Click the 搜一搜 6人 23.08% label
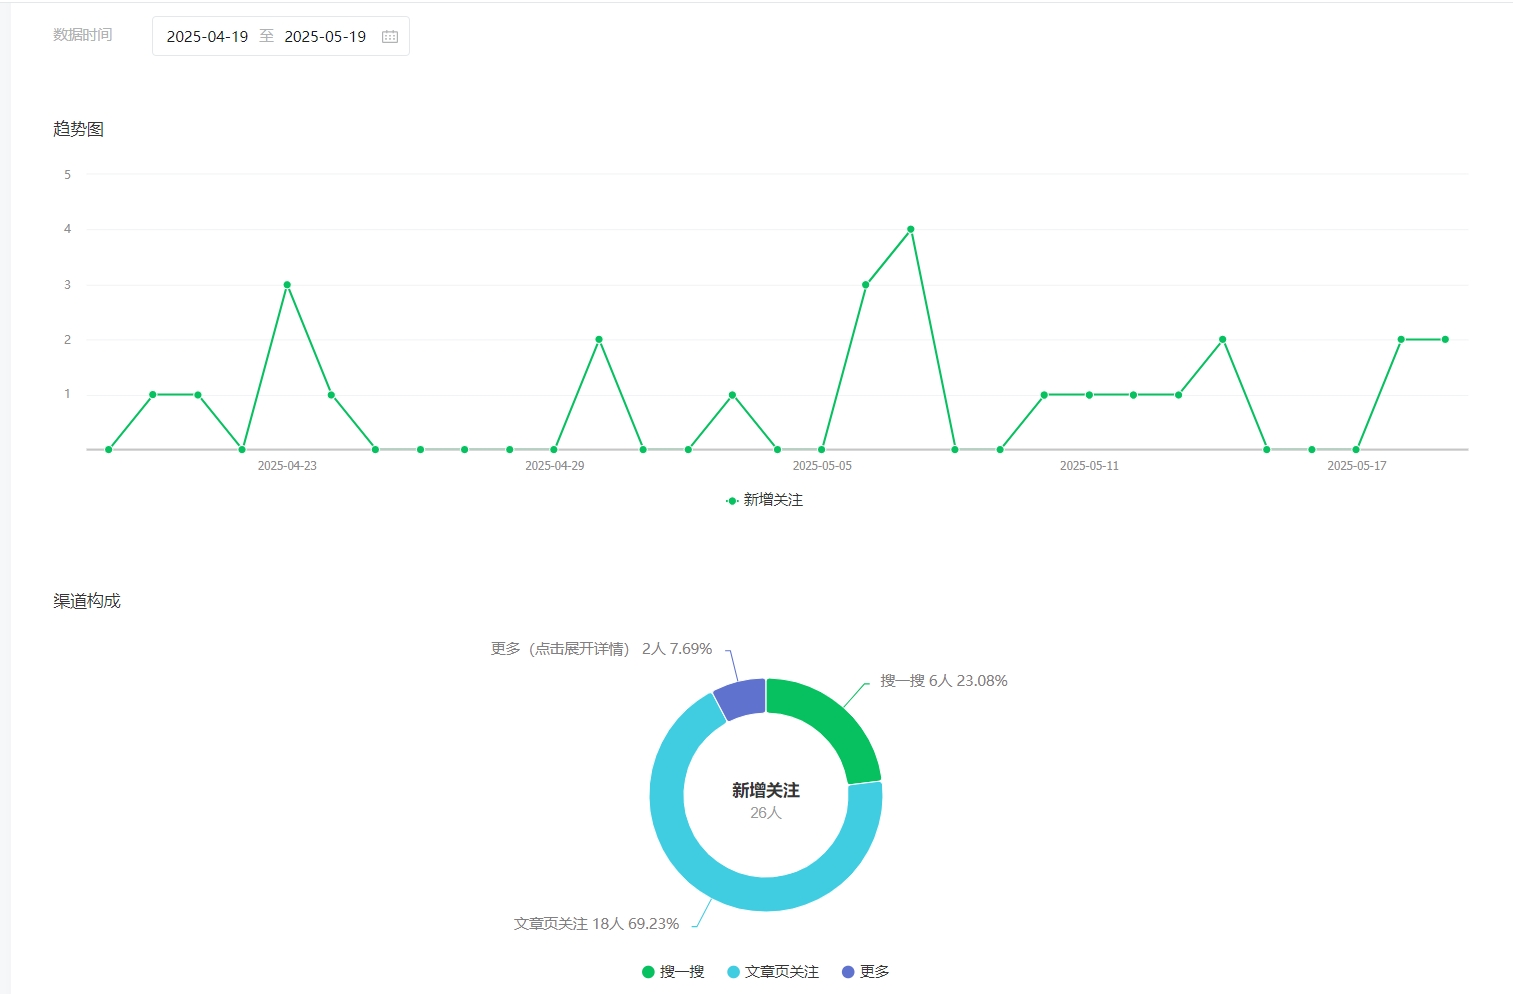 click(943, 681)
